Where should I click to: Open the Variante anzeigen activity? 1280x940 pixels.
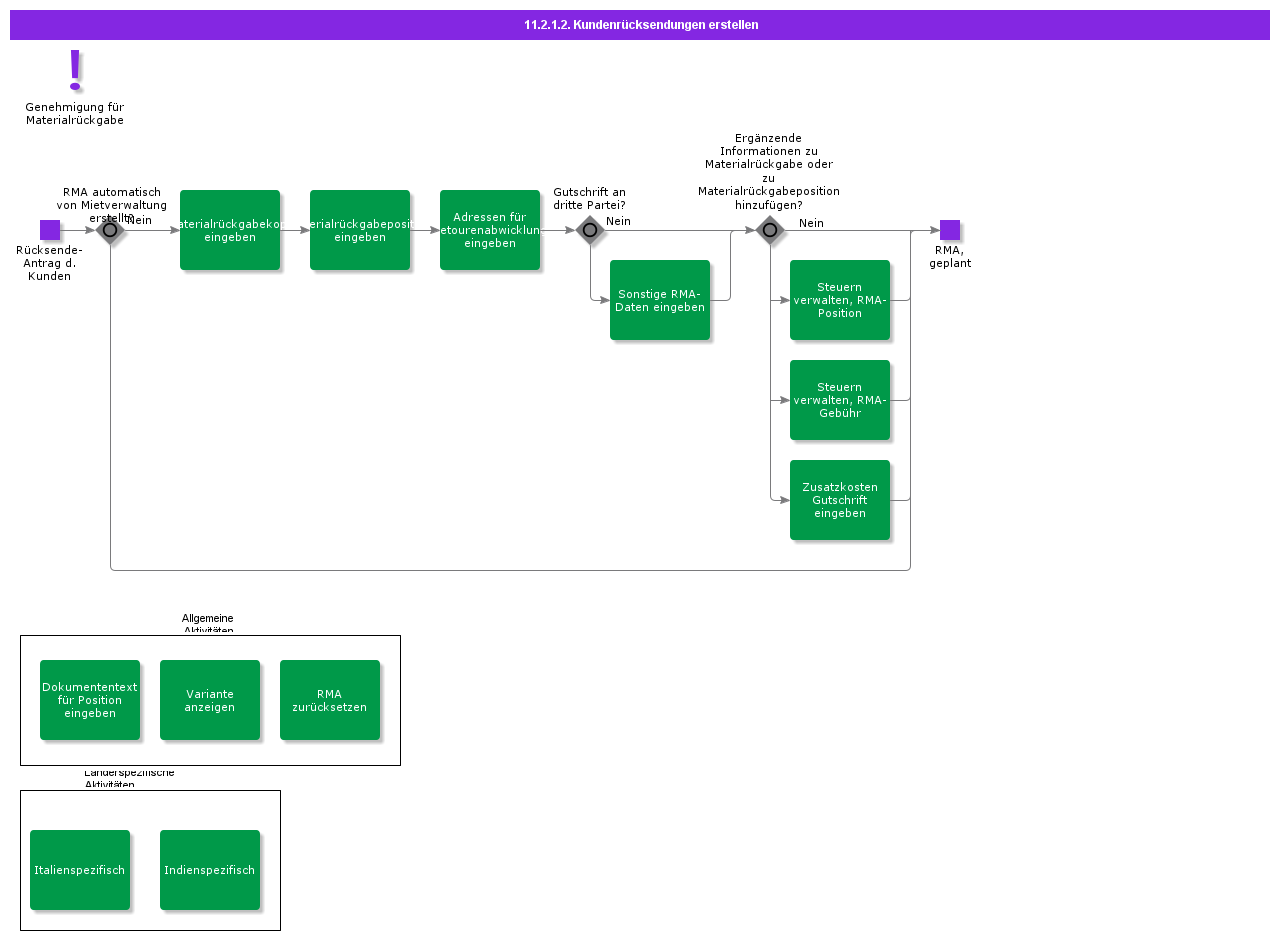pos(210,700)
